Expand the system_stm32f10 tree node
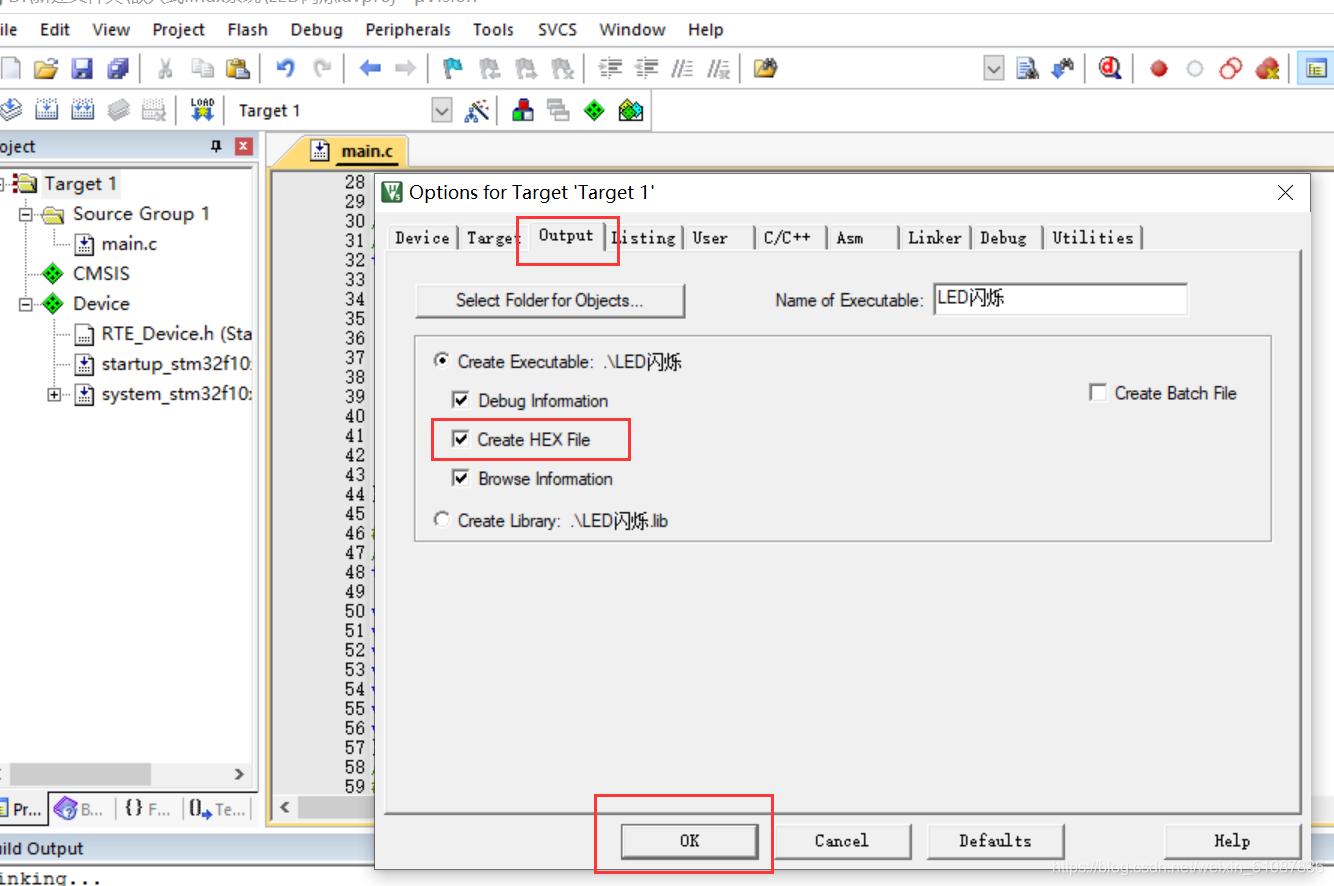The width and height of the screenshot is (1334, 886). tap(54, 394)
